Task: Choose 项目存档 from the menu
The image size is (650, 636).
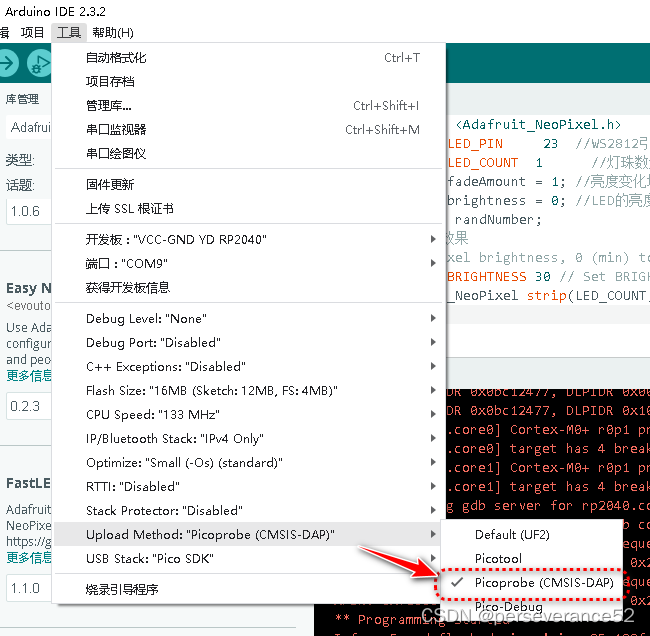Action: coord(250,82)
